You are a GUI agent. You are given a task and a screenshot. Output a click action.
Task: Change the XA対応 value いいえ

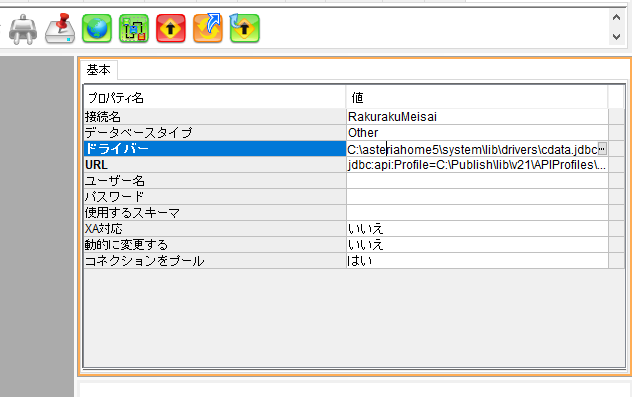[477, 229]
